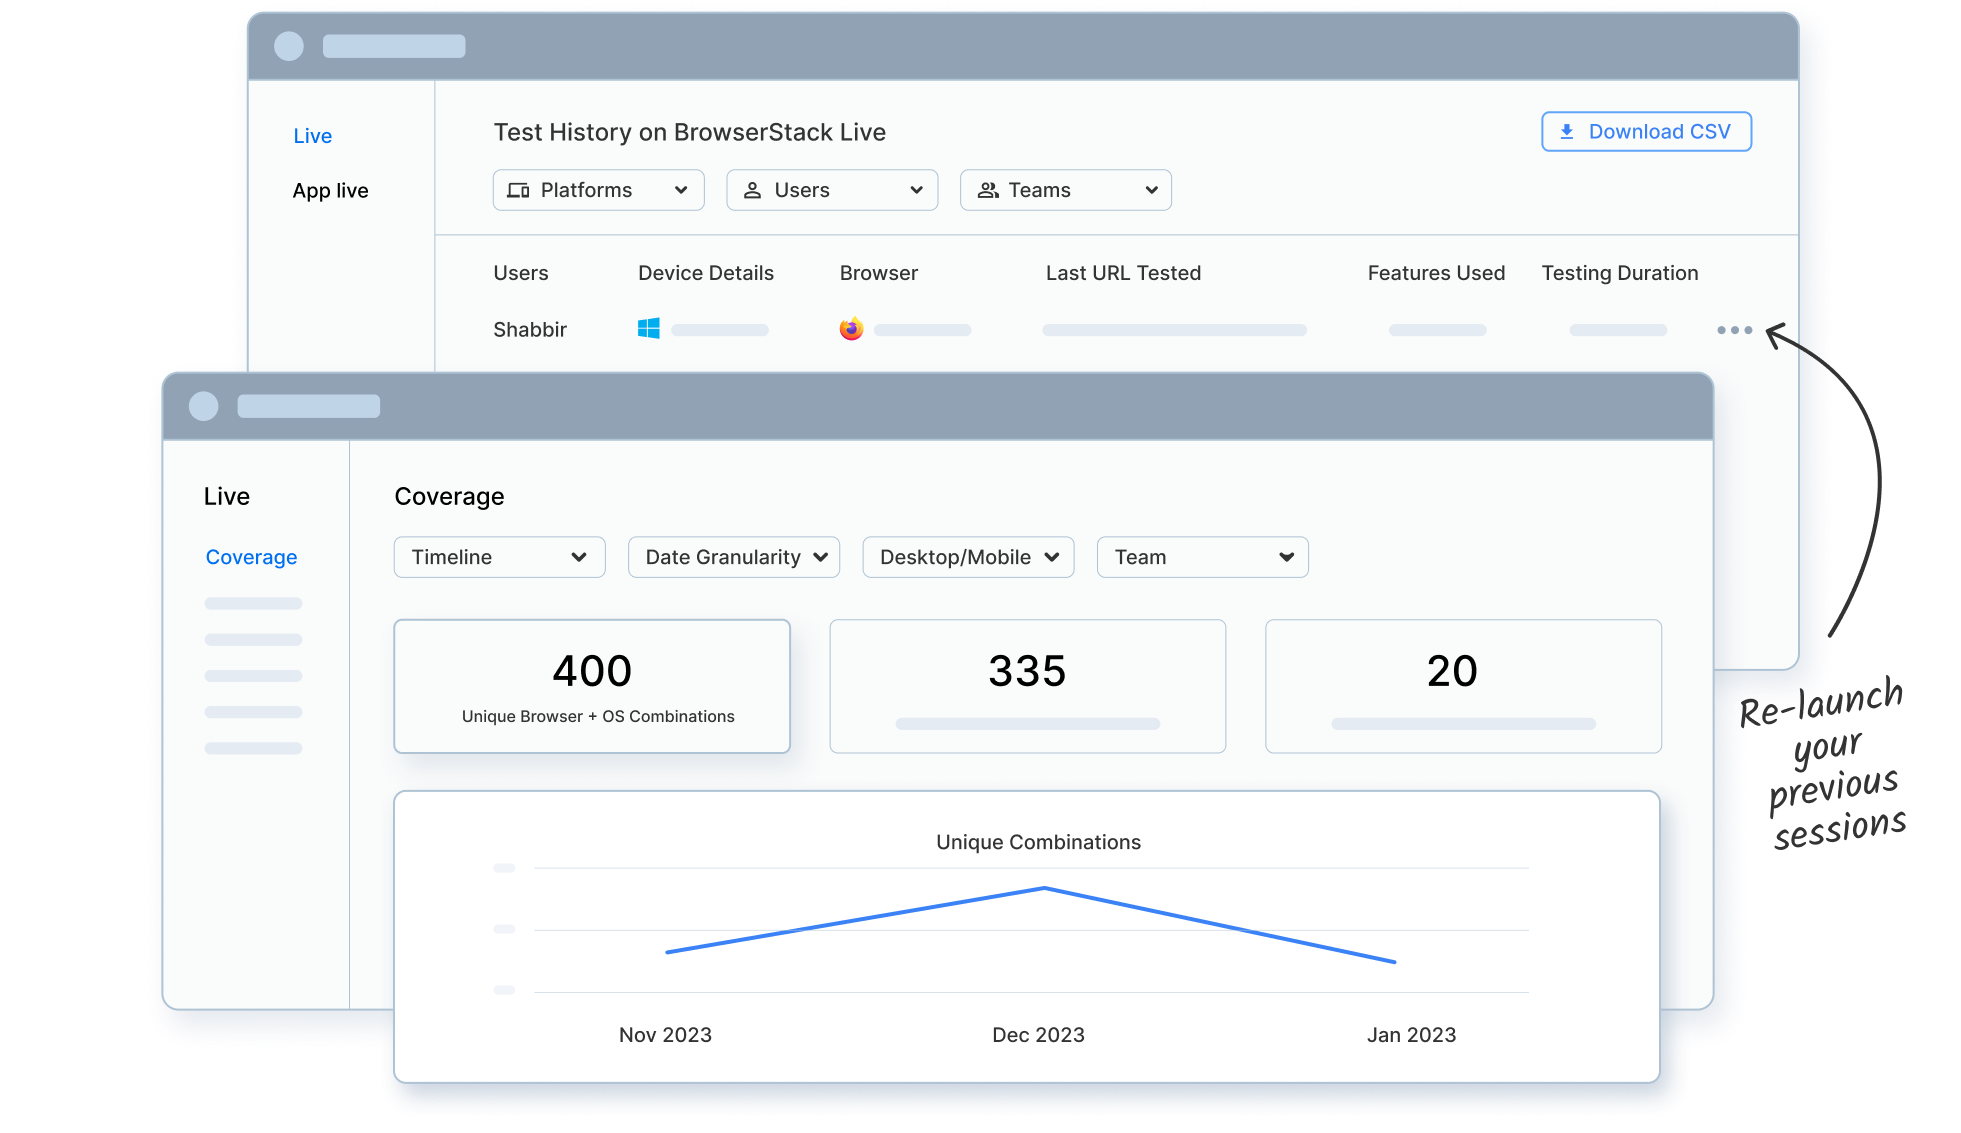
Task: Click the circle icon in the top window titlebar
Action: click(289, 46)
